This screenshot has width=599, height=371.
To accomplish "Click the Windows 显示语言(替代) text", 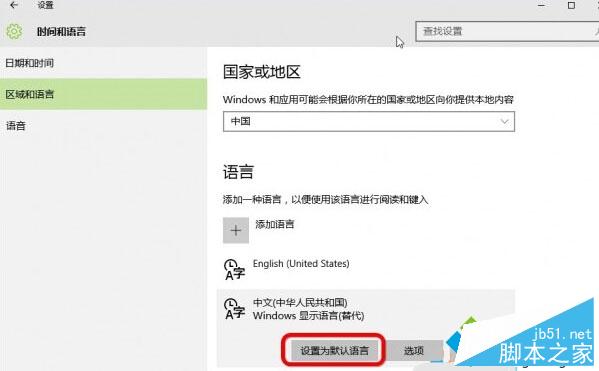I will click(x=308, y=316).
